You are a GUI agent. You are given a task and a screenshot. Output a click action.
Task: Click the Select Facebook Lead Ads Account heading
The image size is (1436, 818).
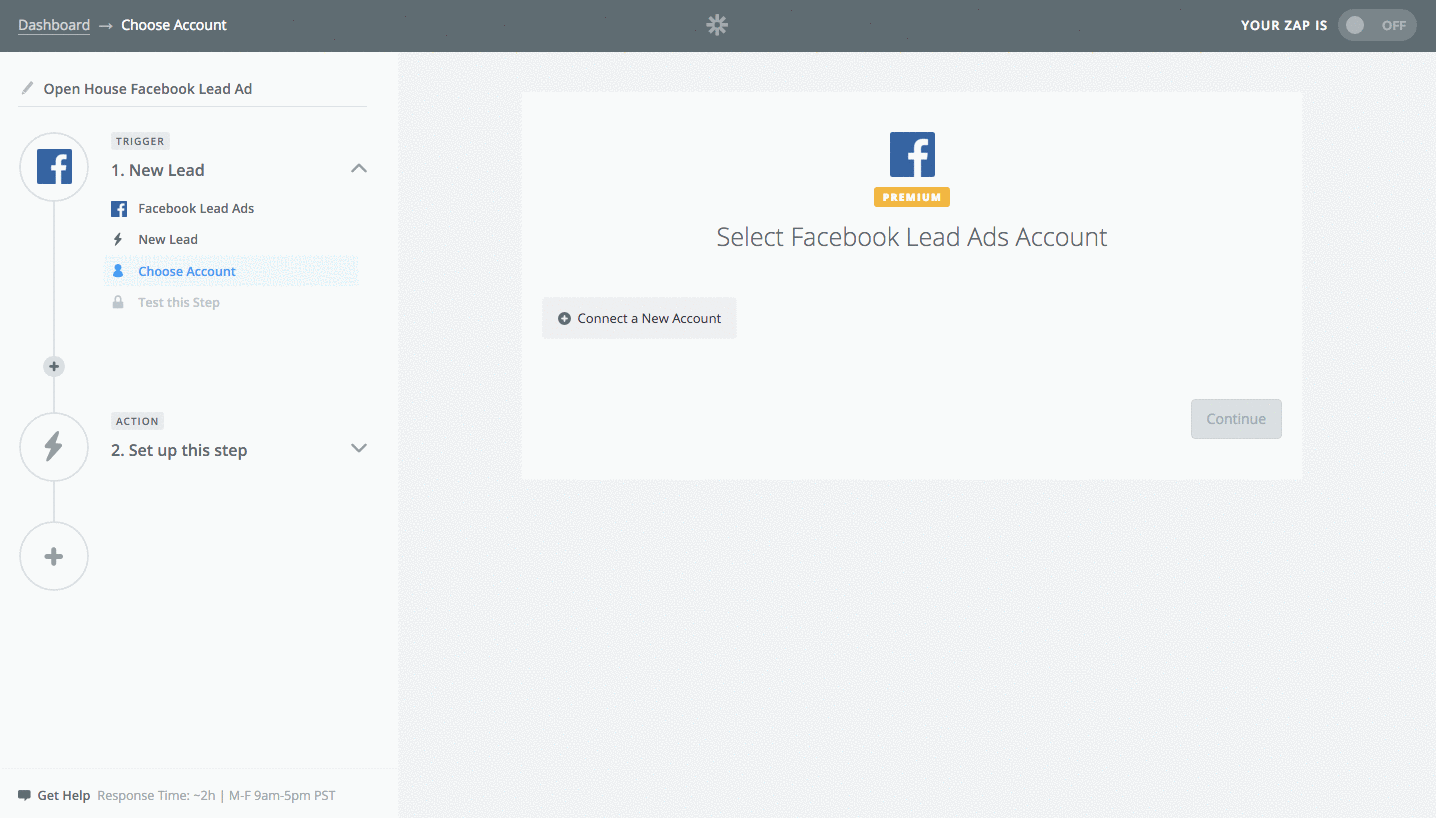(x=912, y=237)
